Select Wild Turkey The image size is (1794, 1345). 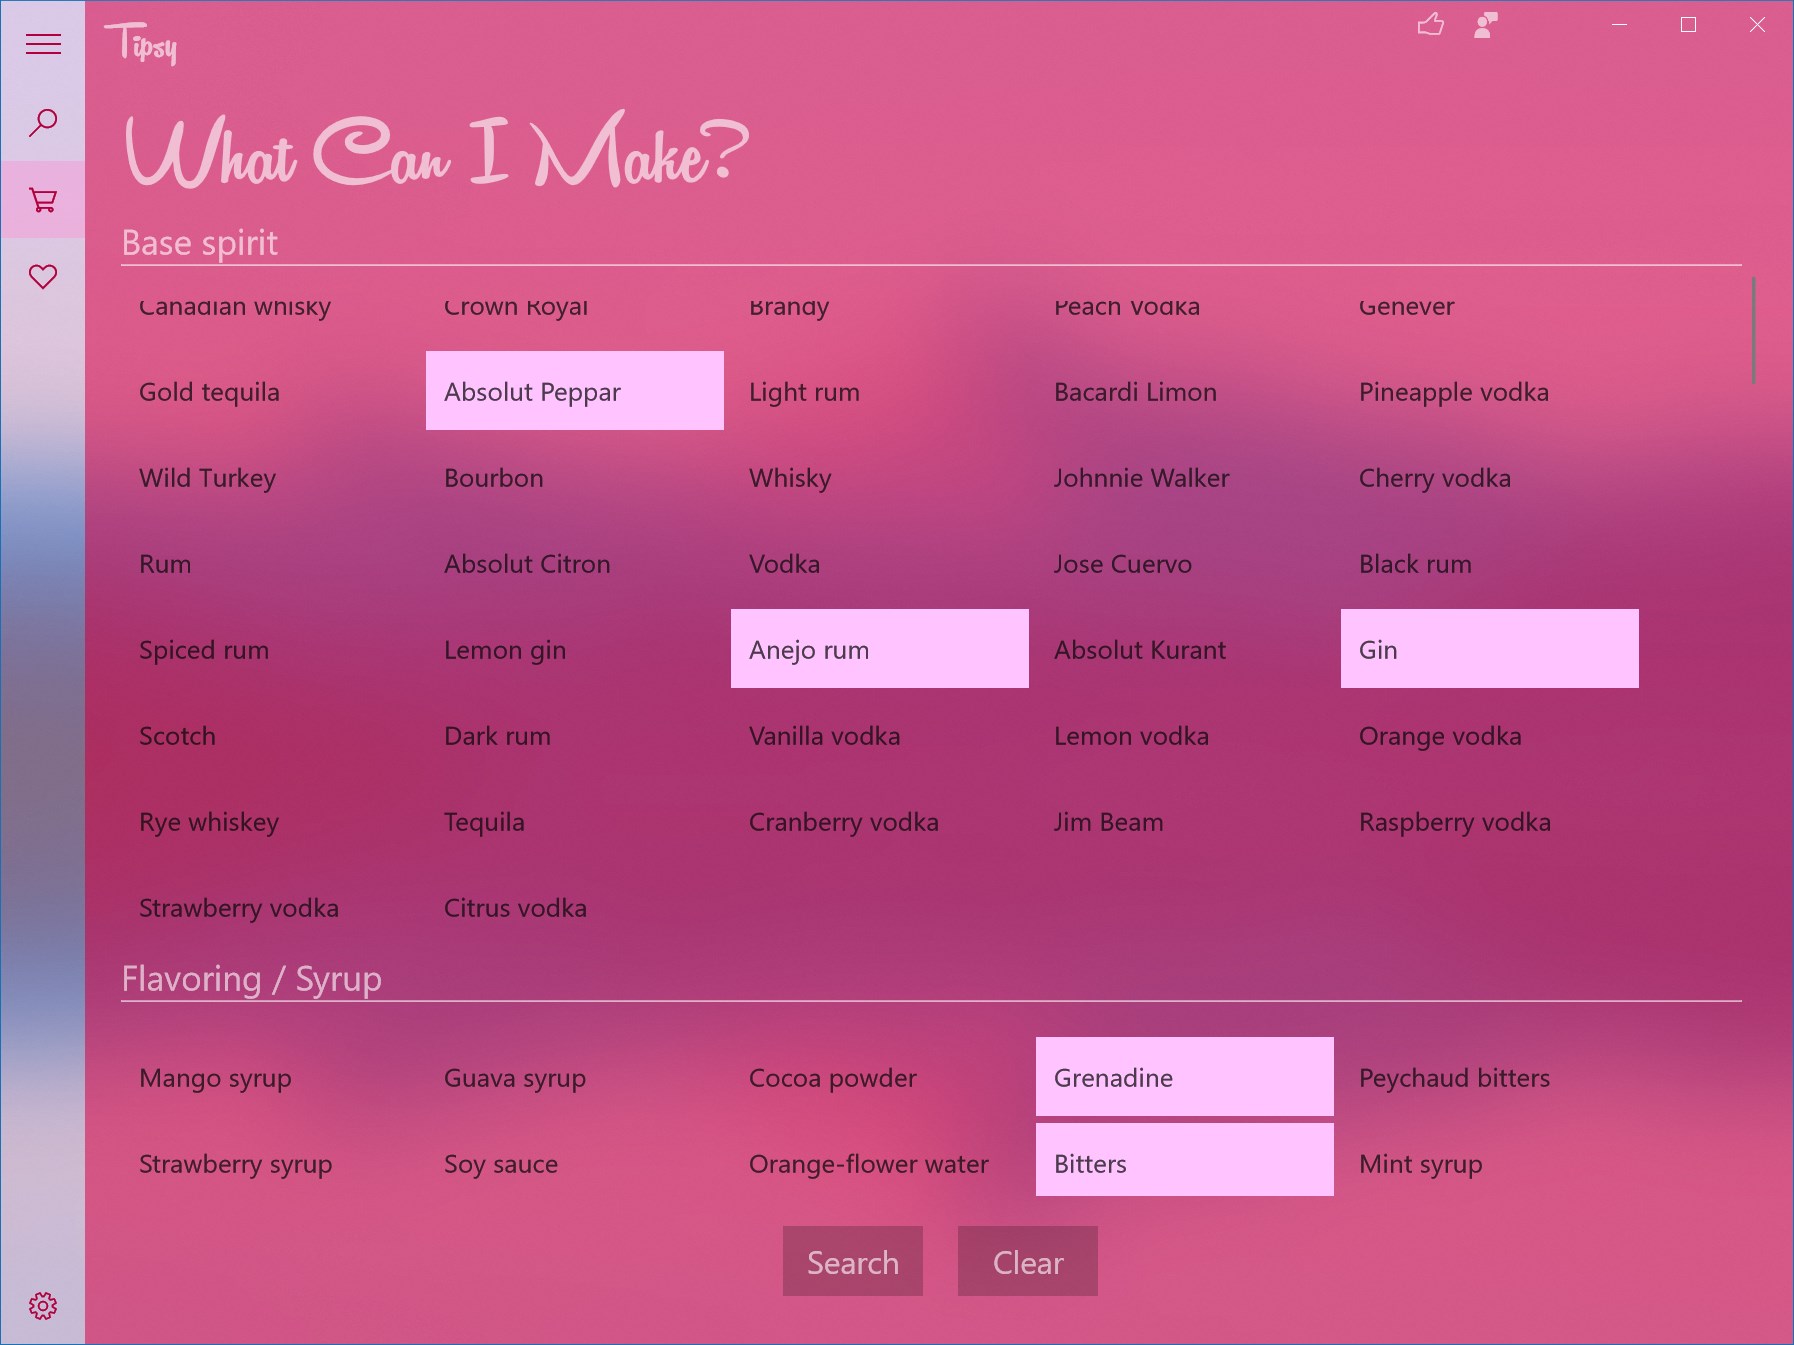[x=270, y=477]
